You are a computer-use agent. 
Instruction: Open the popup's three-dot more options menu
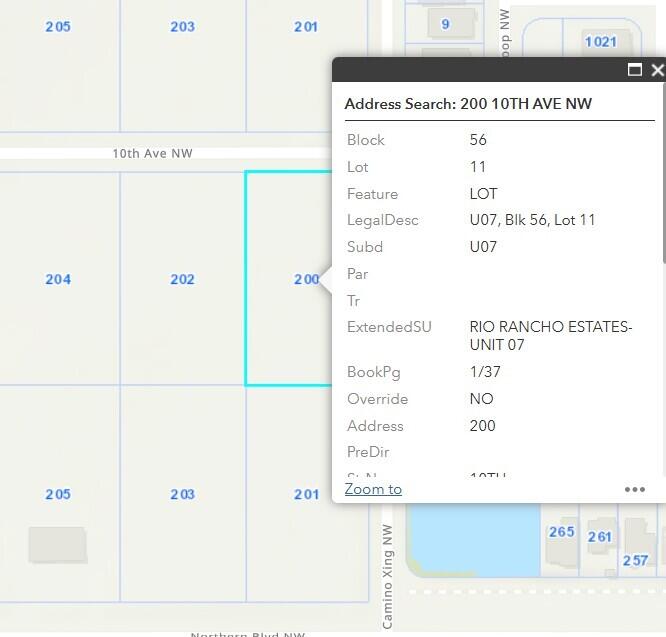click(635, 489)
